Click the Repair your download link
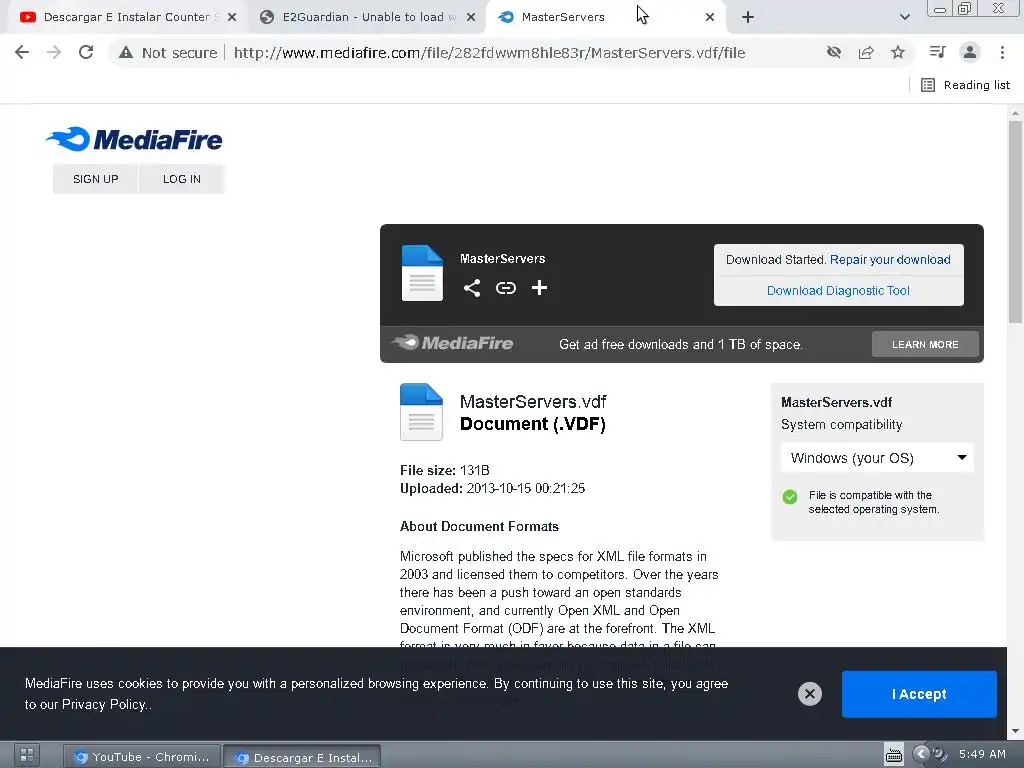The image size is (1024, 768). [x=889, y=259]
